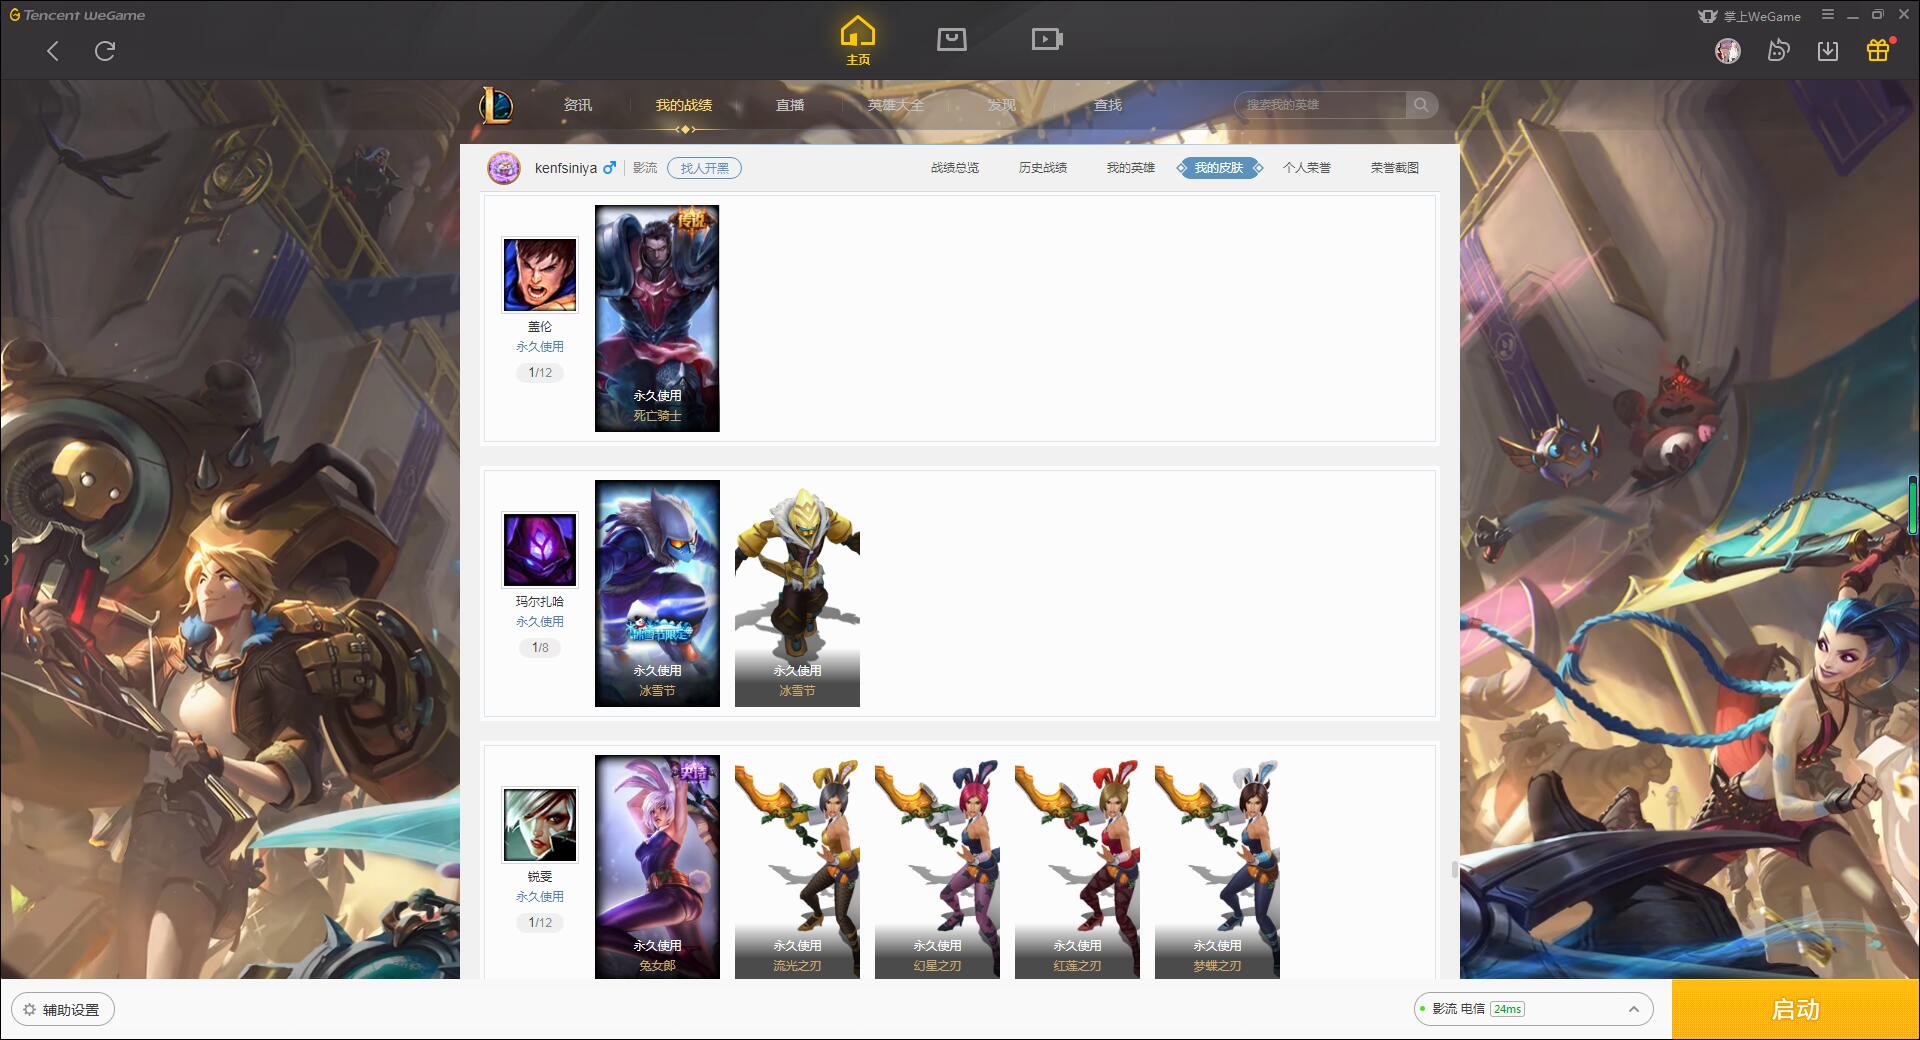Click the server dropdown chevron arrow
The width and height of the screenshot is (1920, 1040).
pos(1633,1010)
